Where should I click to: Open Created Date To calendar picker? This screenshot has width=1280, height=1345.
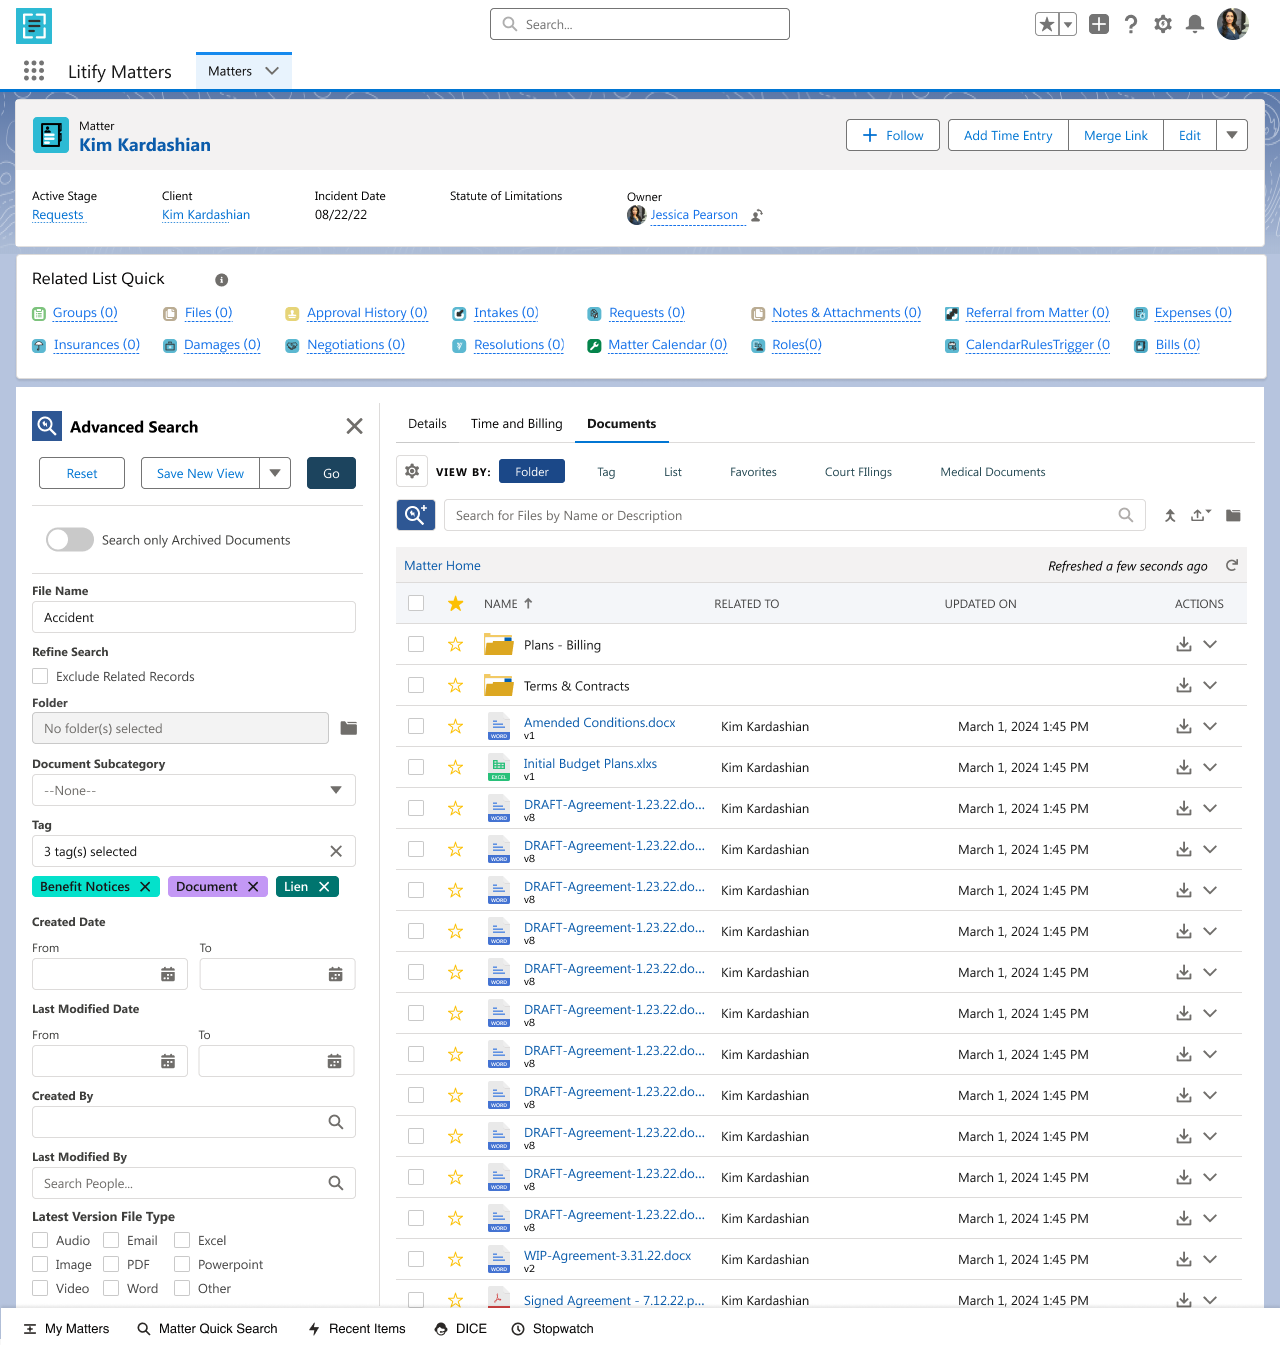pyautogui.click(x=336, y=974)
